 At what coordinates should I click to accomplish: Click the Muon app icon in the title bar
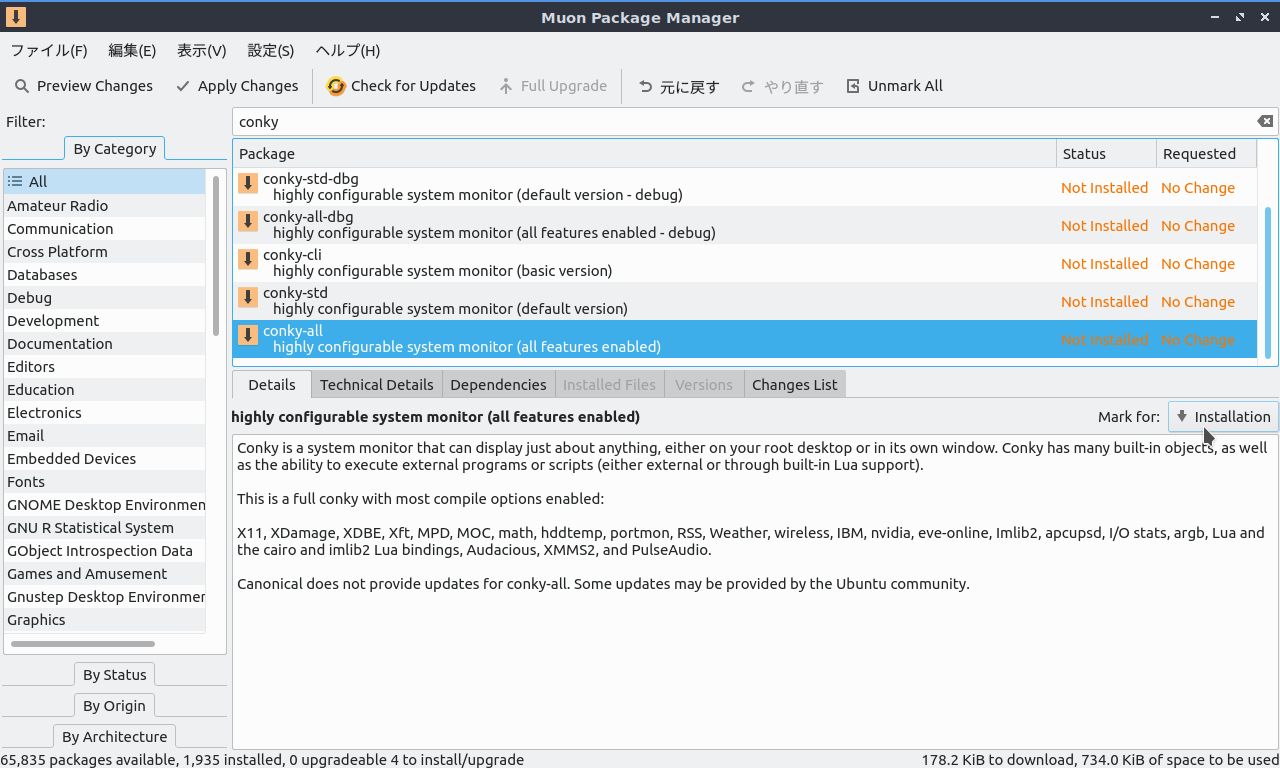click(x=16, y=17)
